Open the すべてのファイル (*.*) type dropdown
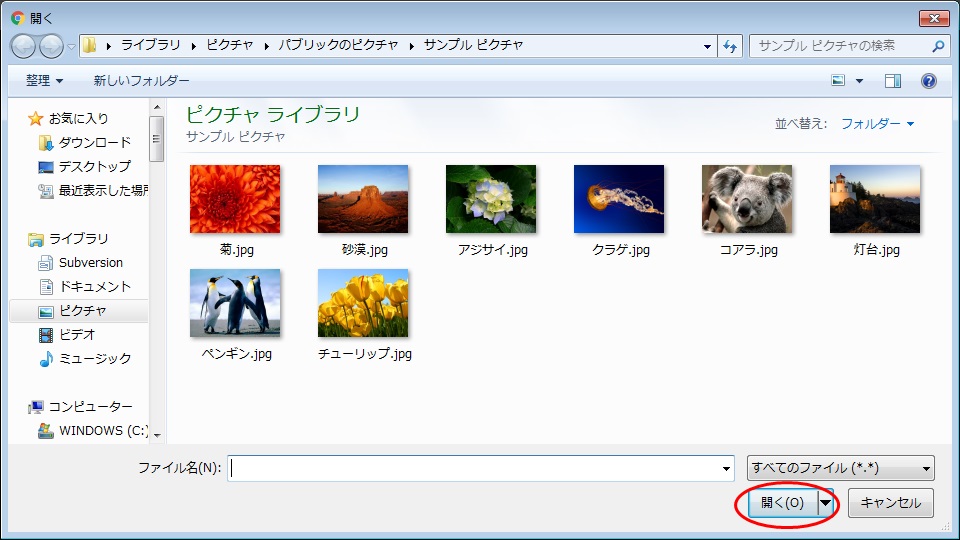This screenshot has width=960, height=540. point(841,468)
